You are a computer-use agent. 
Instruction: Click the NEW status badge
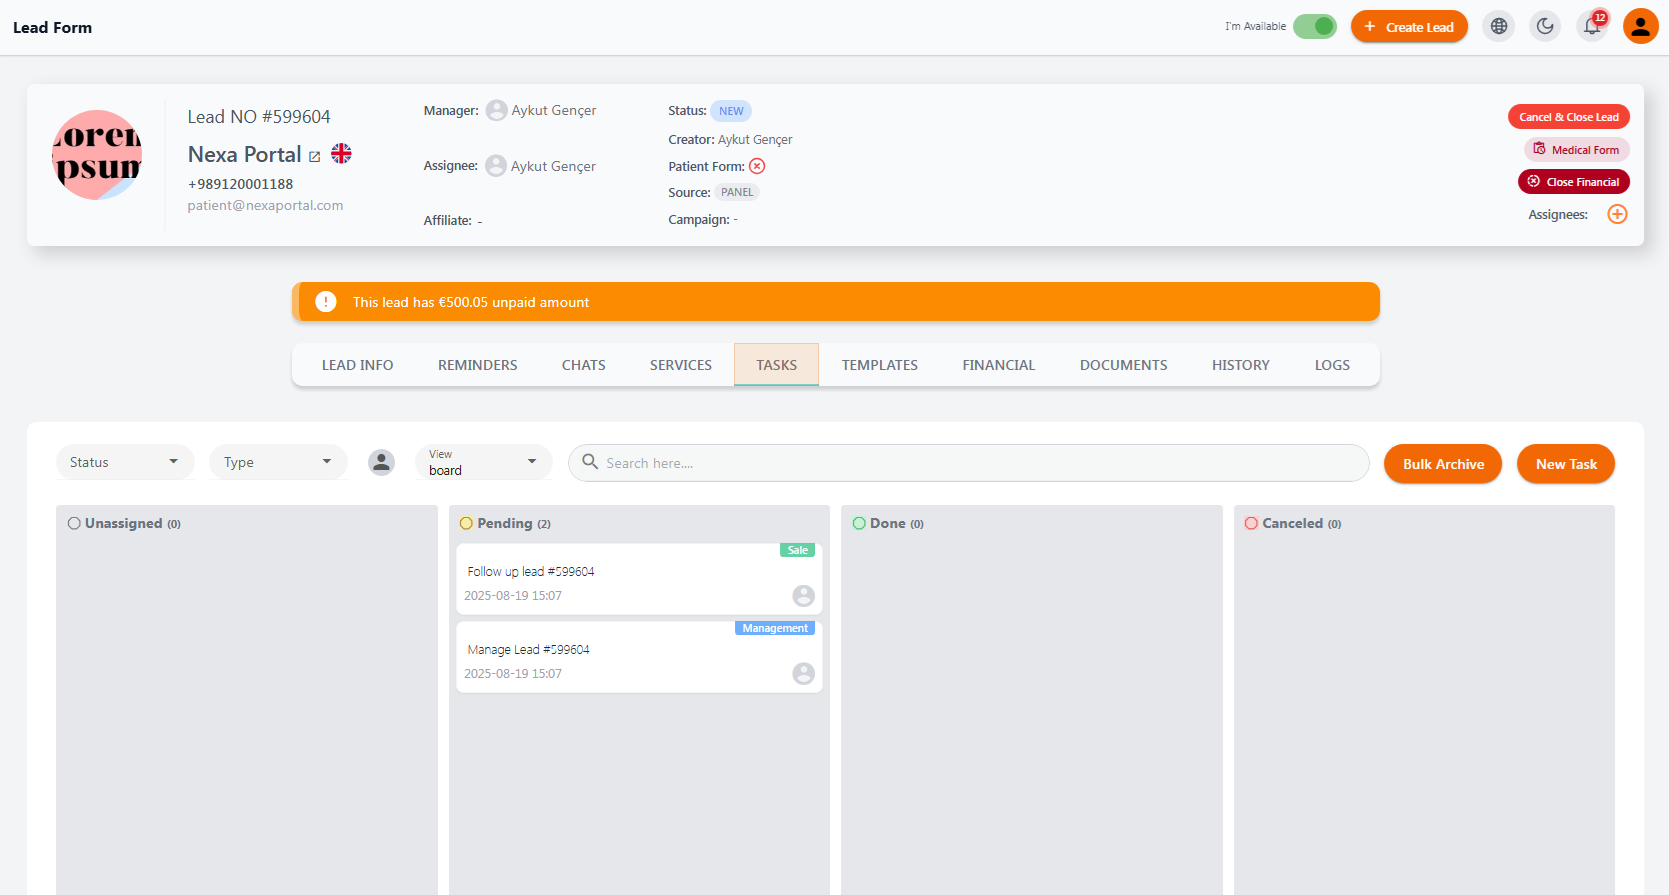[x=731, y=111]
